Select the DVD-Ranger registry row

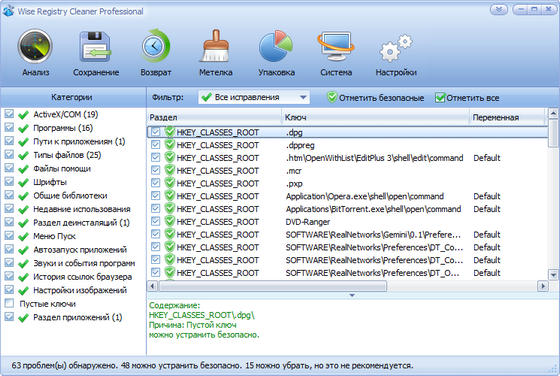[x=347, y=222]
